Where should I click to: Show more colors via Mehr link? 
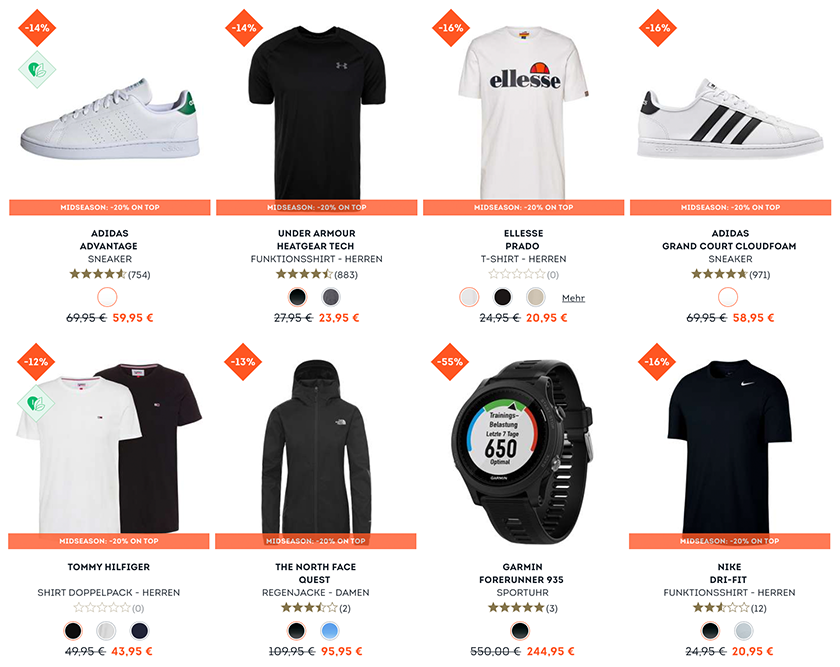click(x=573, y=298)
